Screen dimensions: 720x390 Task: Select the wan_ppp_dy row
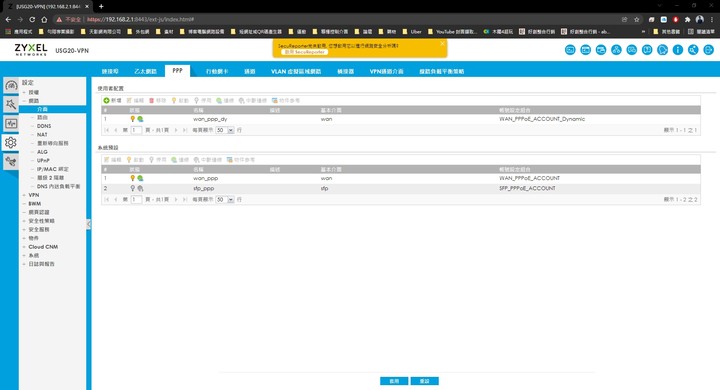click(x=401, y=119)
